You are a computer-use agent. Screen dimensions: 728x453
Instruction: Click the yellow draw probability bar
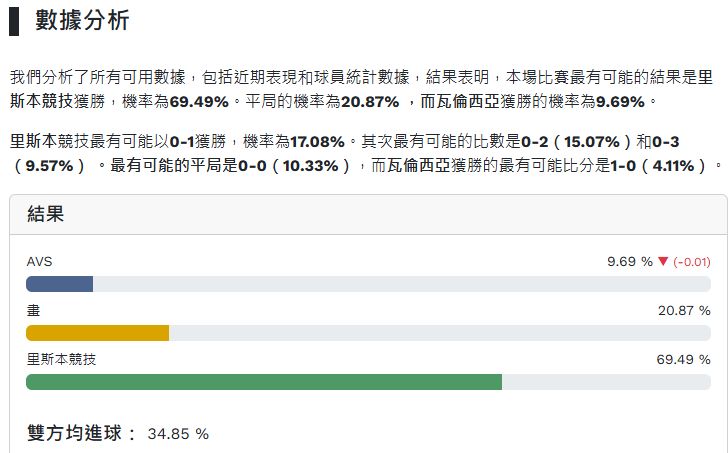[x=97, y=333]
